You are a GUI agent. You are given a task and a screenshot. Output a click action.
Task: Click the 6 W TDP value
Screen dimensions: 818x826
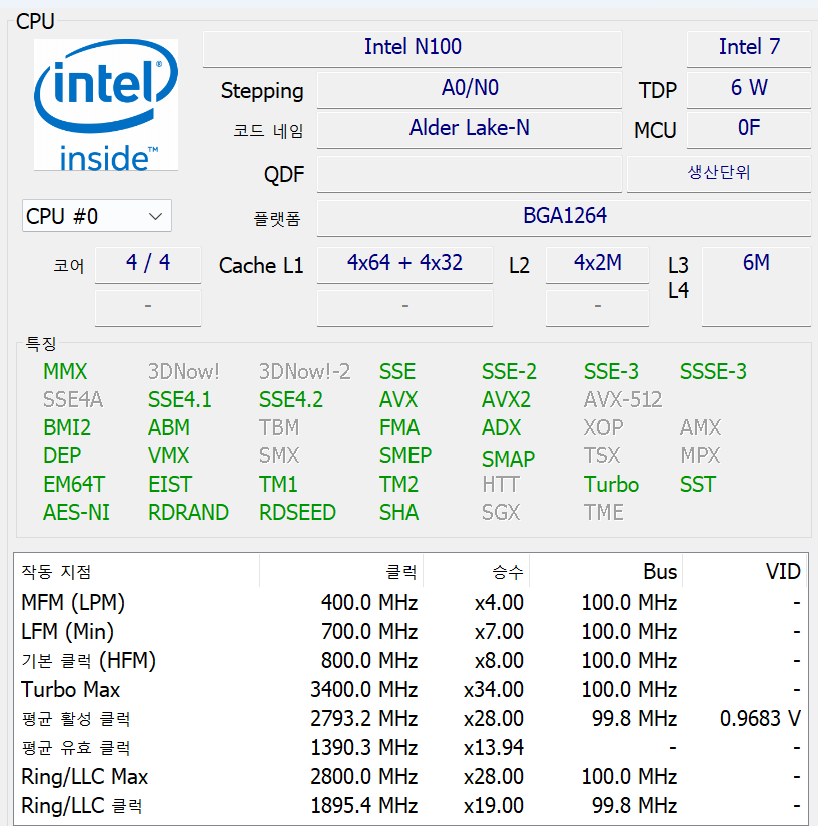coord(748,88)
